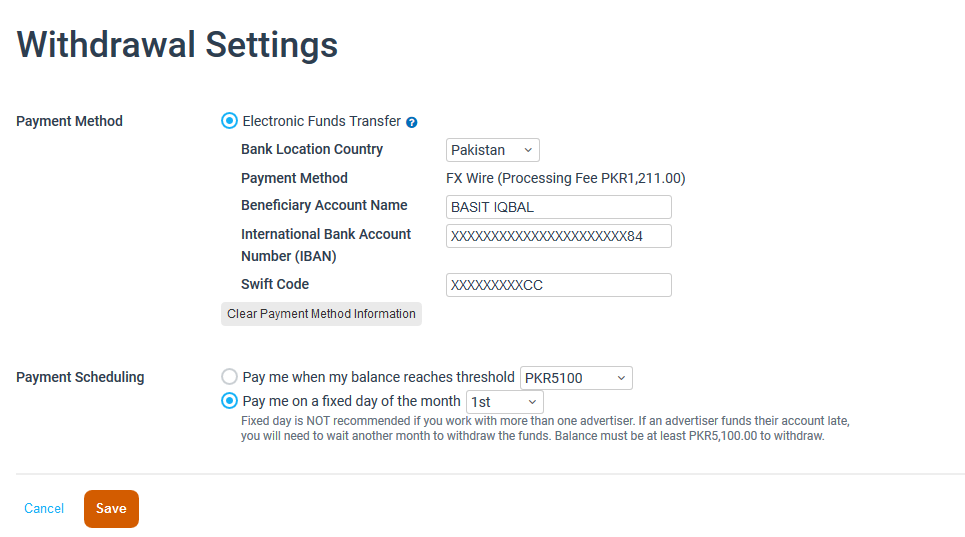Click the FX Wire processing fee text
The image size is (965, 537).
(x=566, y=178)
